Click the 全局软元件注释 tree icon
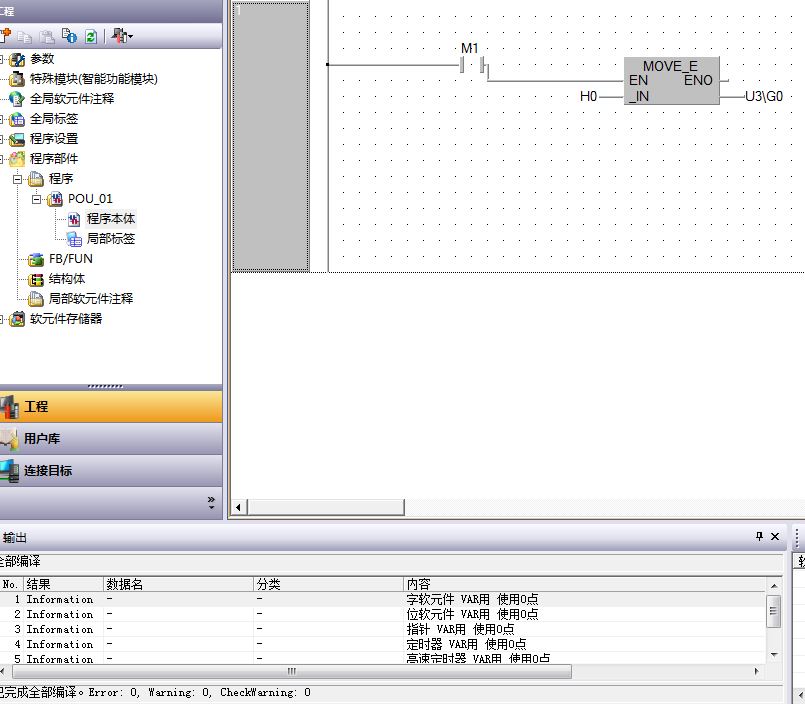805x704 pixels. pyautogui.click(x=17, y=99)
